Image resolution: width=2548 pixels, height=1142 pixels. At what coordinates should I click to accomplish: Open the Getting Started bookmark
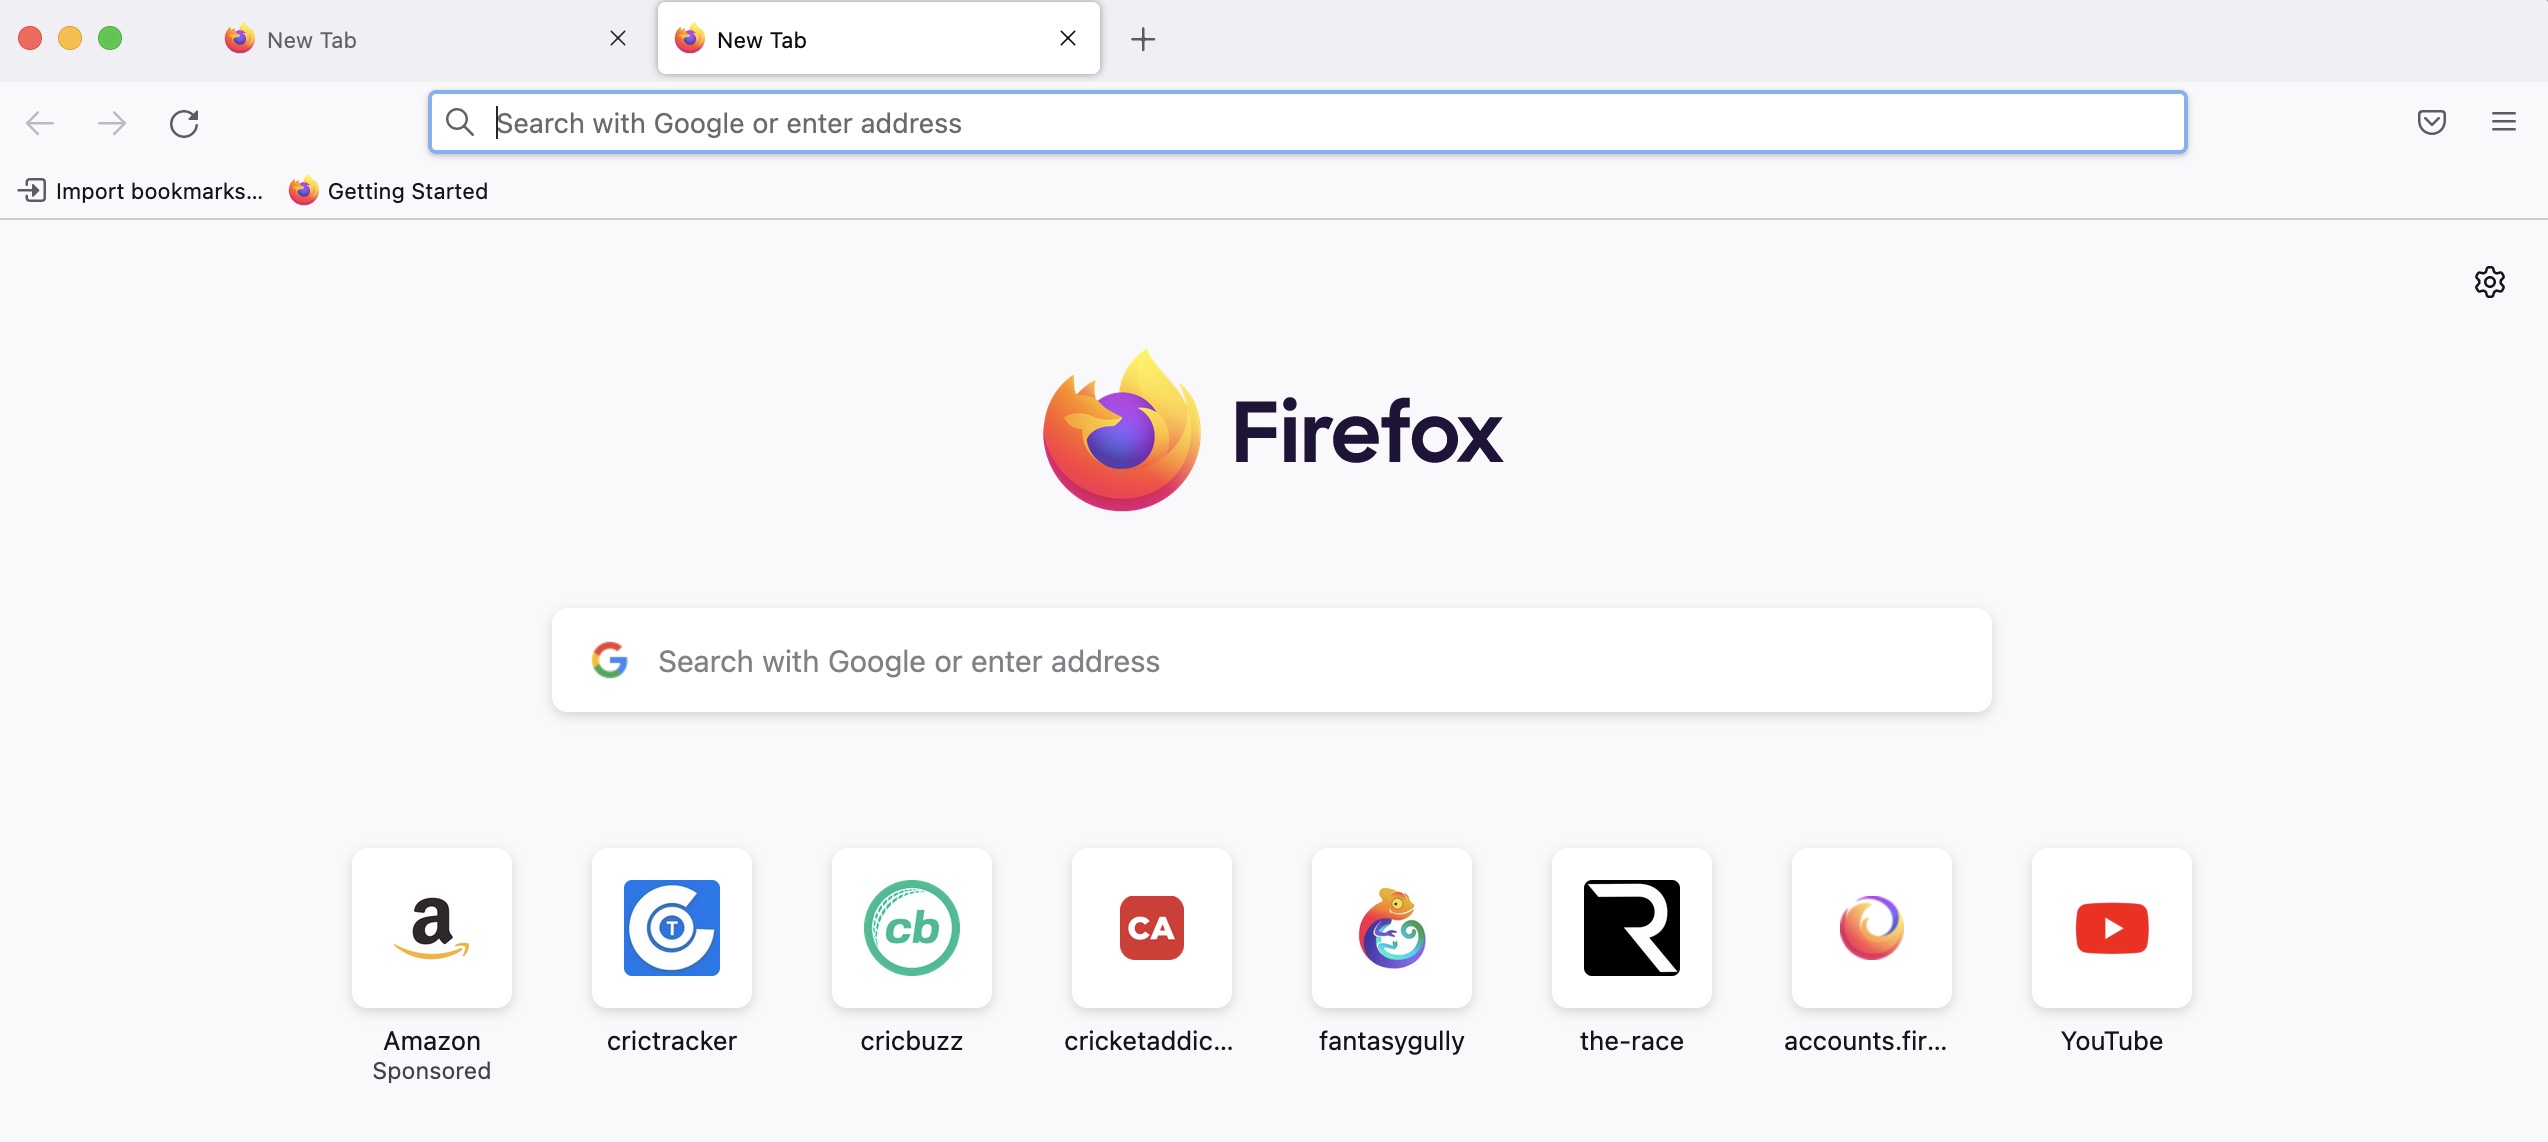tap(388, 190)
